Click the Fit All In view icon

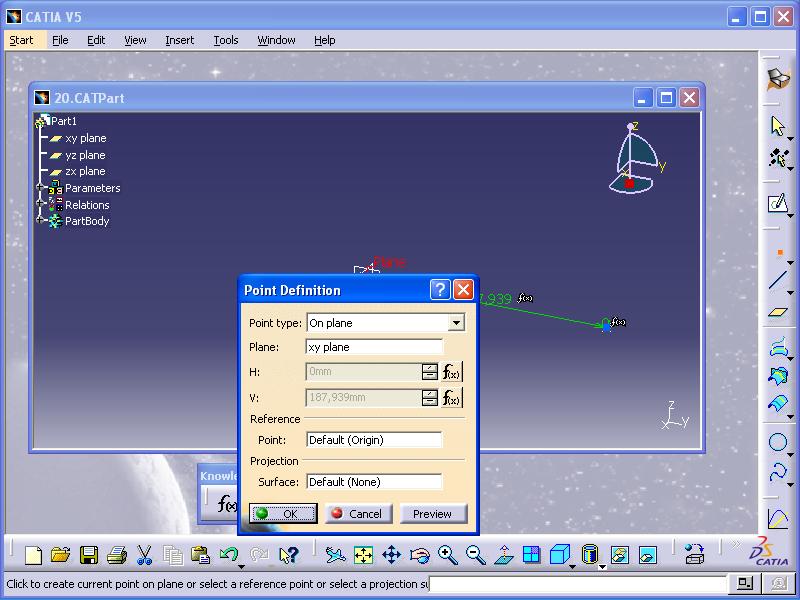tap(363, 554)
